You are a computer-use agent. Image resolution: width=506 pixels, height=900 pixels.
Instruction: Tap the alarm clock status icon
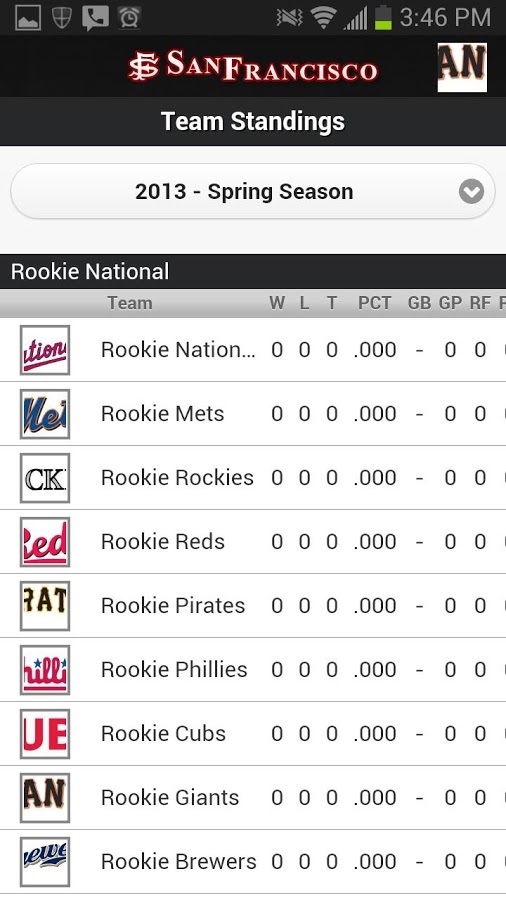(x=129, y=18)
